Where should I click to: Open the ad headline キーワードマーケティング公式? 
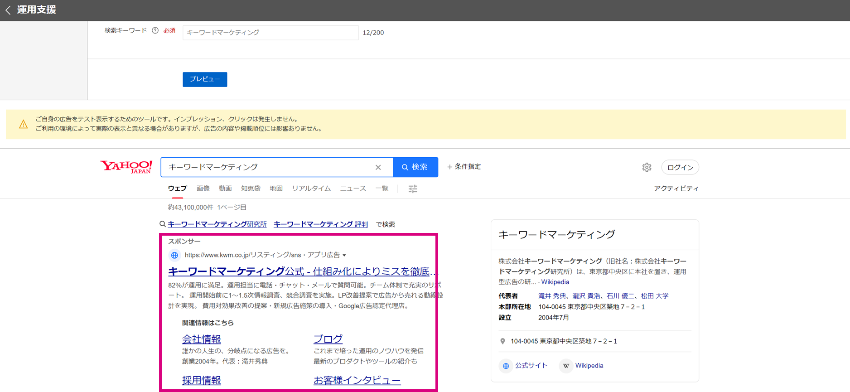tap(302, 271)
